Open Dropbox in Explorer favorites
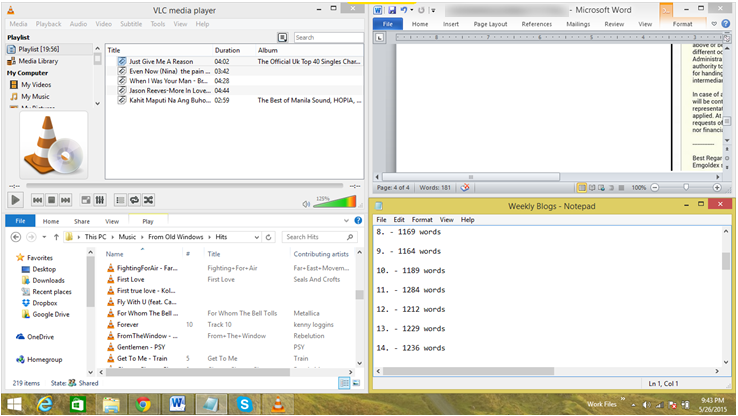 point(43,302)
